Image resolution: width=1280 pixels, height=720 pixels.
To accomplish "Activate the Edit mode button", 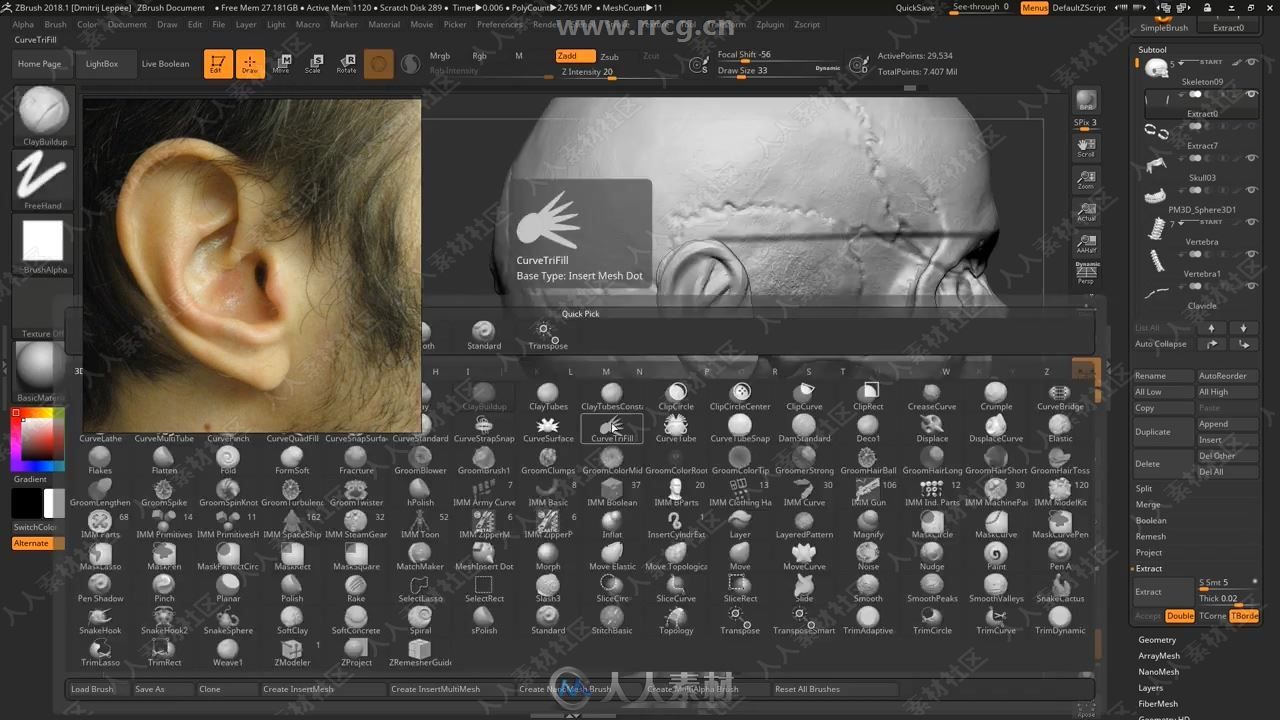I will pos(218,64).
